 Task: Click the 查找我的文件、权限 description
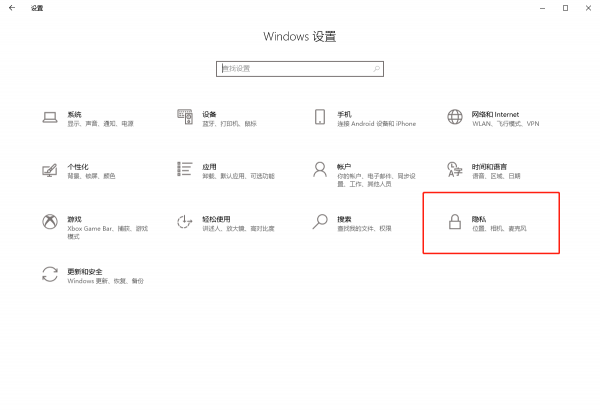coord(364,229)
